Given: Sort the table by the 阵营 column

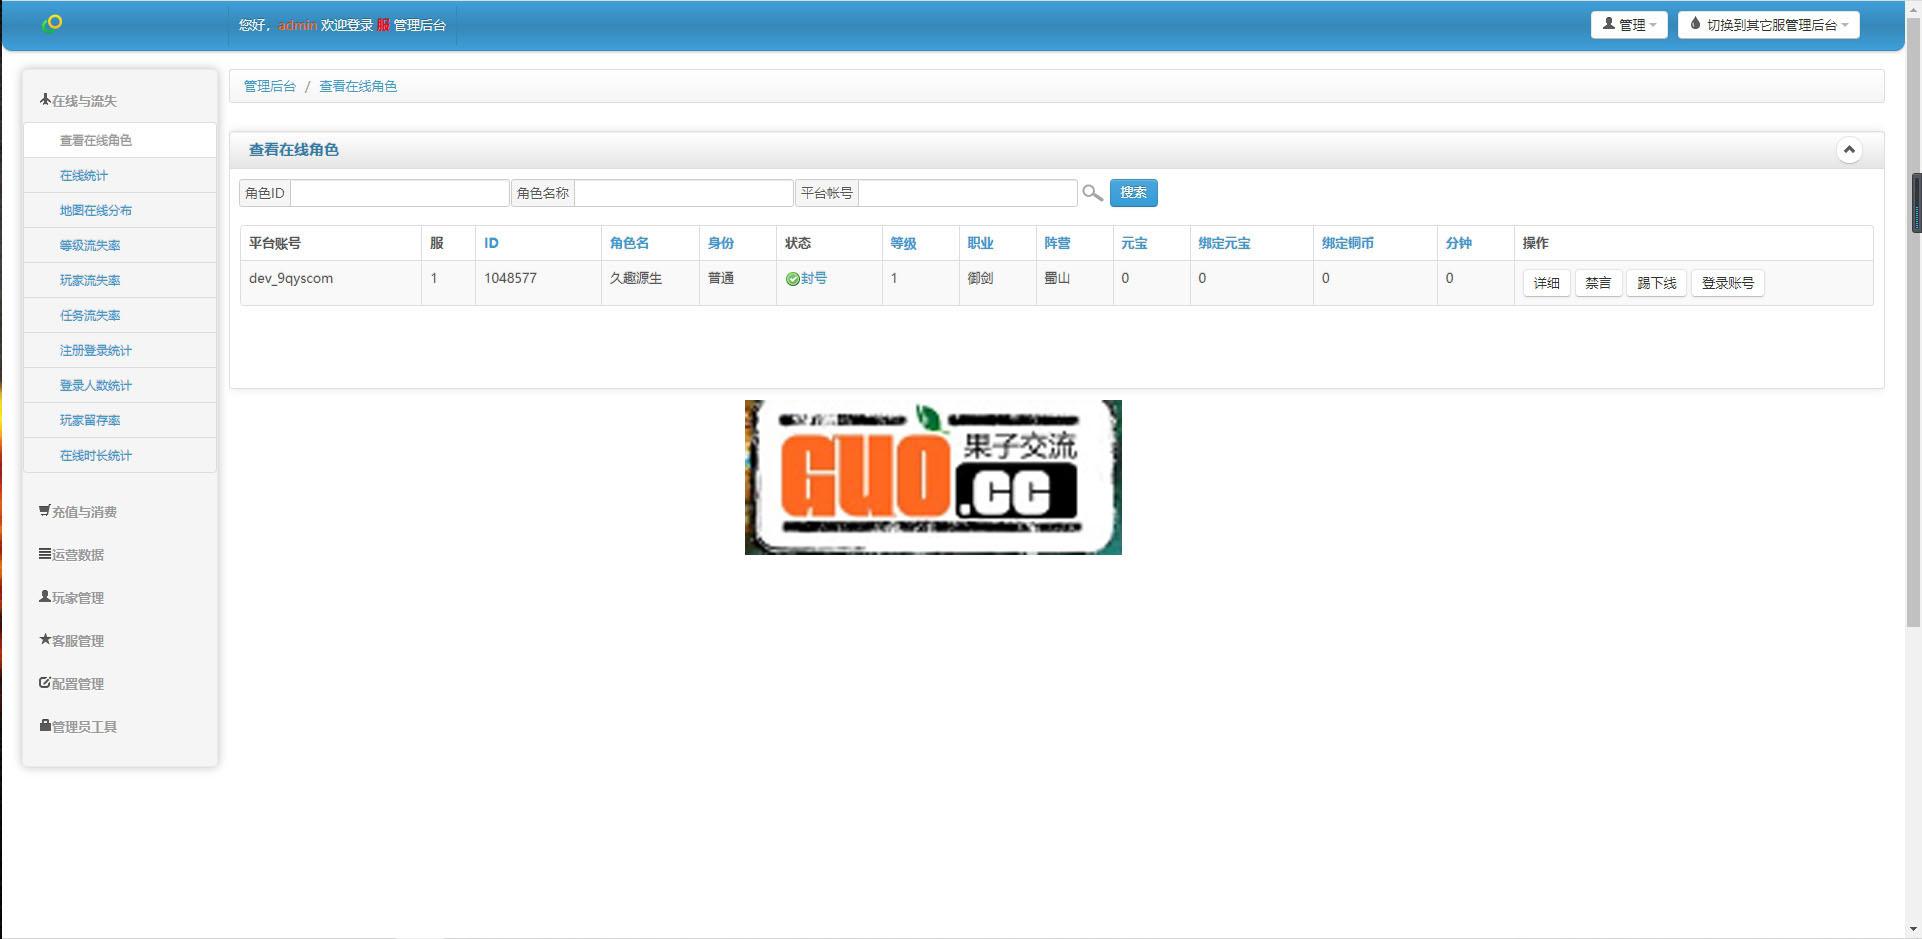Looking at the screenshot, I should [1057, 243].
